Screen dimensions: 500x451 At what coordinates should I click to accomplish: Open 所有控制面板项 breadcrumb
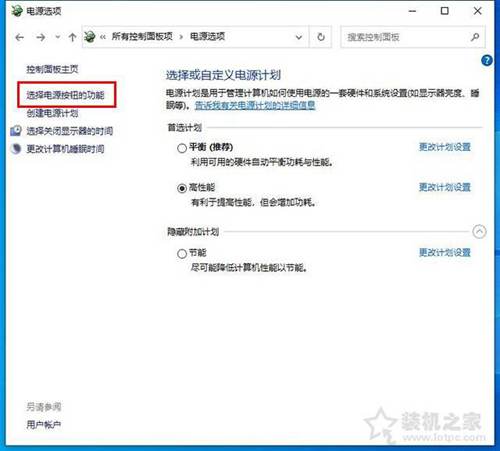pos(142,36)
